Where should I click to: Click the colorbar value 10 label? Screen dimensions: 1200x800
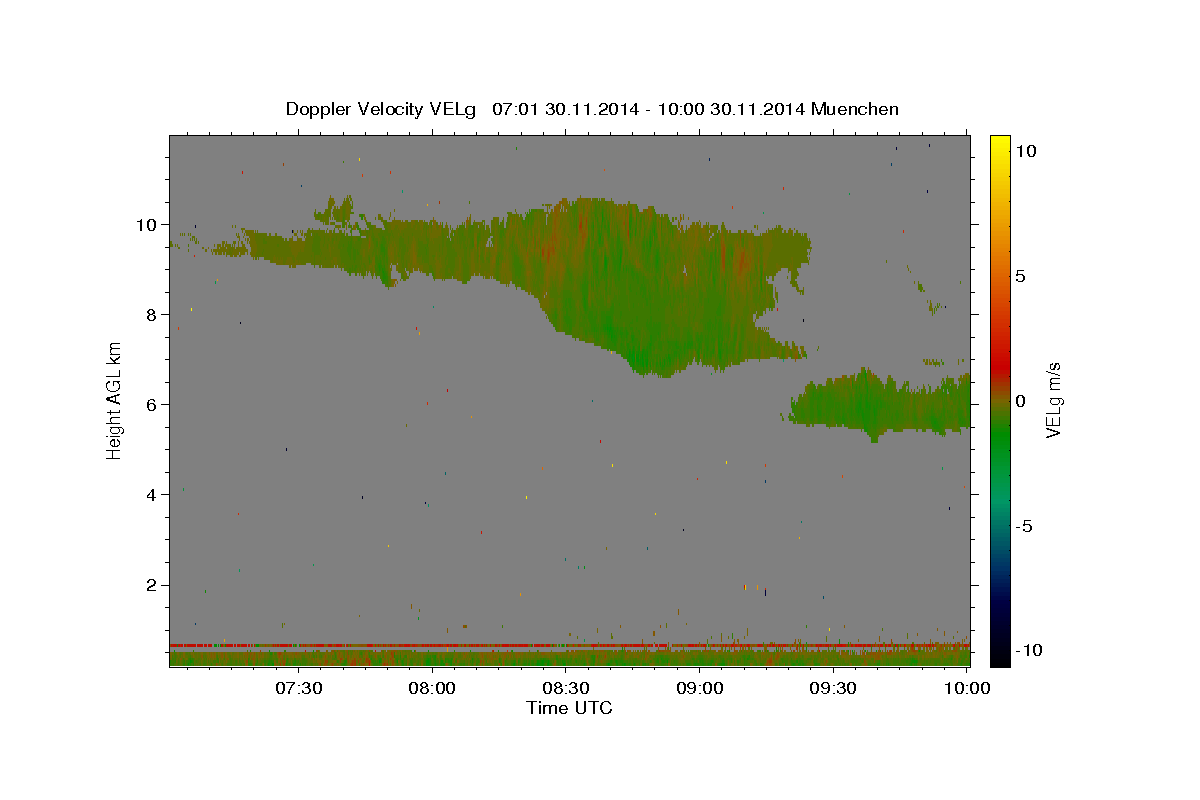pyautogui.click(x=1026, y=150)
